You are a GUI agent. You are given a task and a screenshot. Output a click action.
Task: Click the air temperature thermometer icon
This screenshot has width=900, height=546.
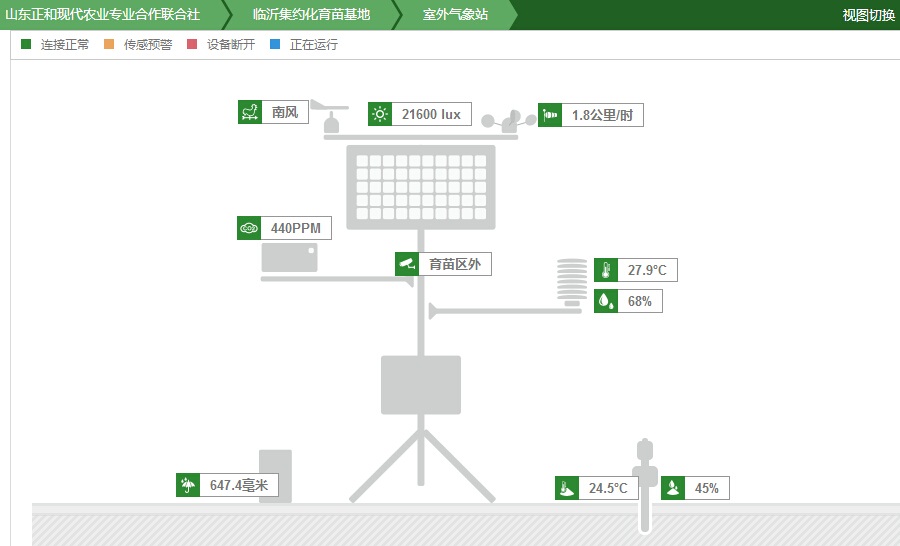point(606,270)
